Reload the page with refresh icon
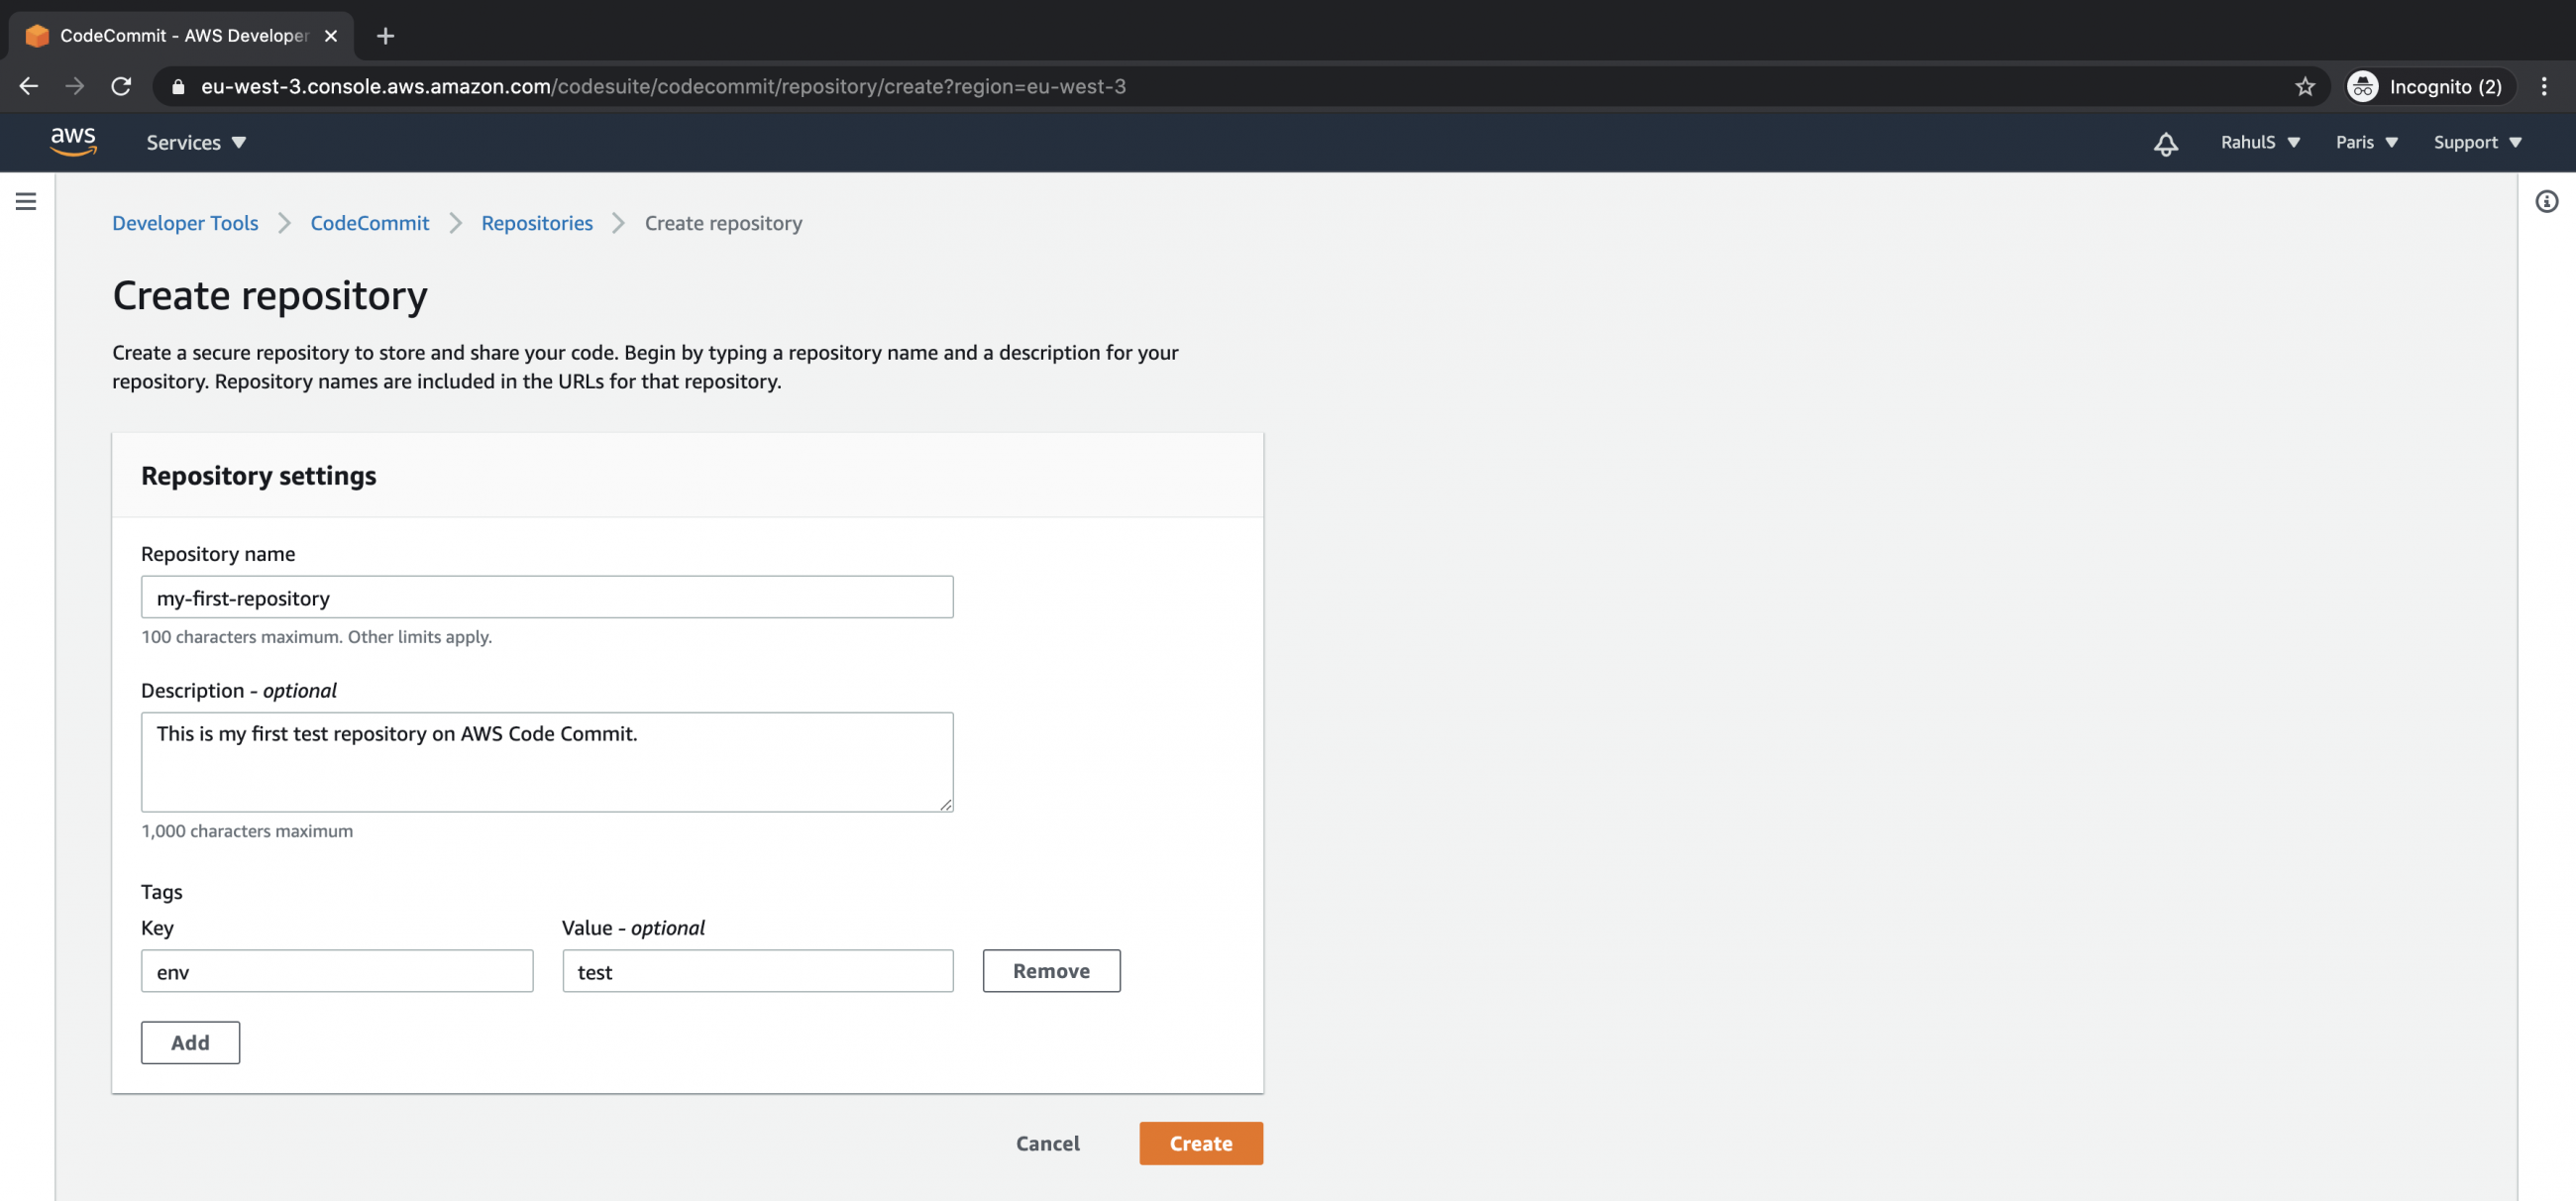2576x1201 pixels. pos(121,86)
